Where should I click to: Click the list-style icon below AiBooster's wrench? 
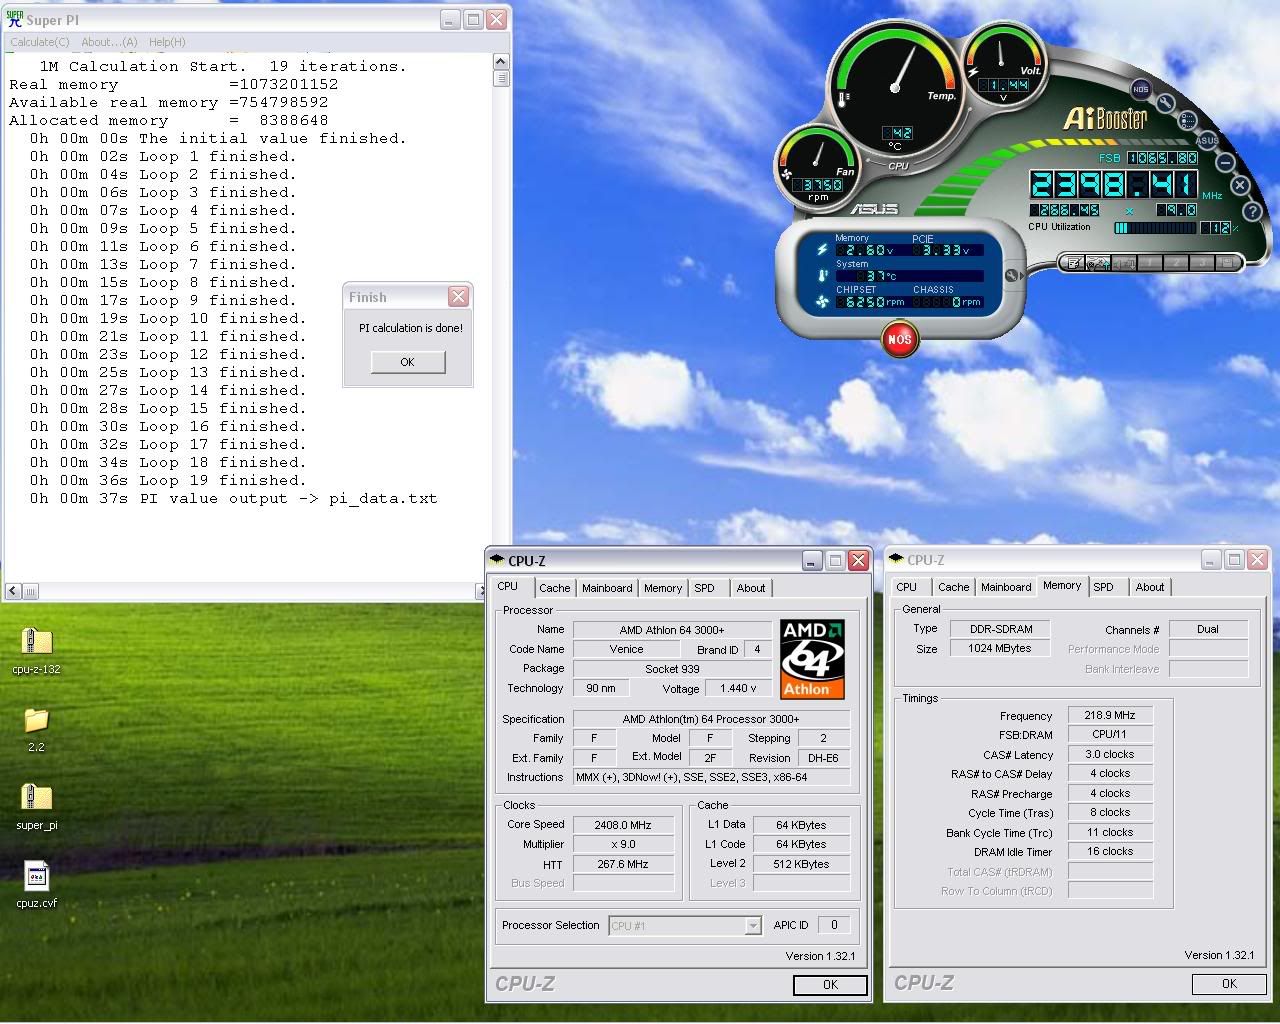(1187, 121)
